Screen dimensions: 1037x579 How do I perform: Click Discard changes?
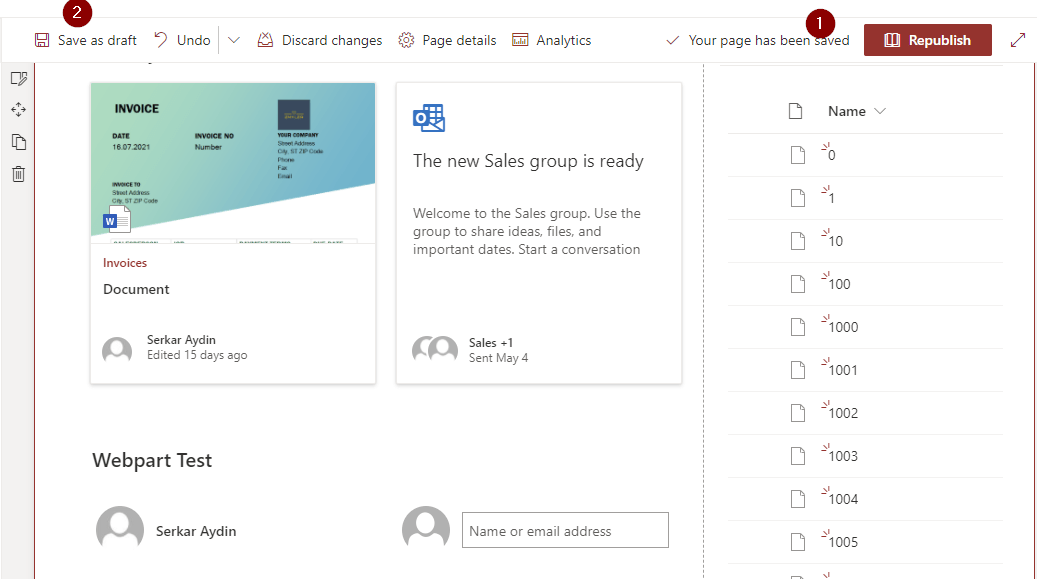pos(320,40)
